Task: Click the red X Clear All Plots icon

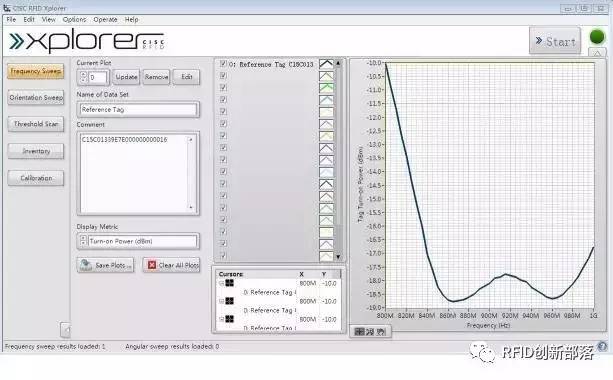Action: [x=152, y=265]
